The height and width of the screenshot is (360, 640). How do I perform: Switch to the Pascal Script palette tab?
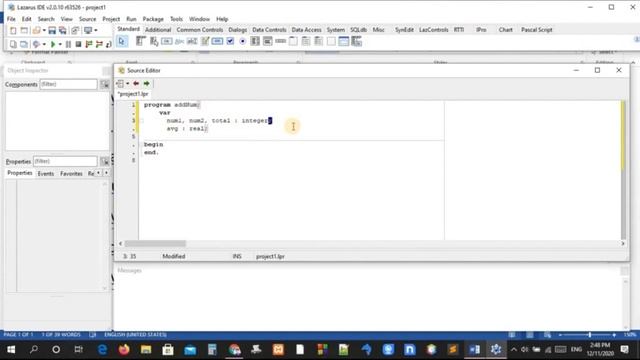click(536, 30)
